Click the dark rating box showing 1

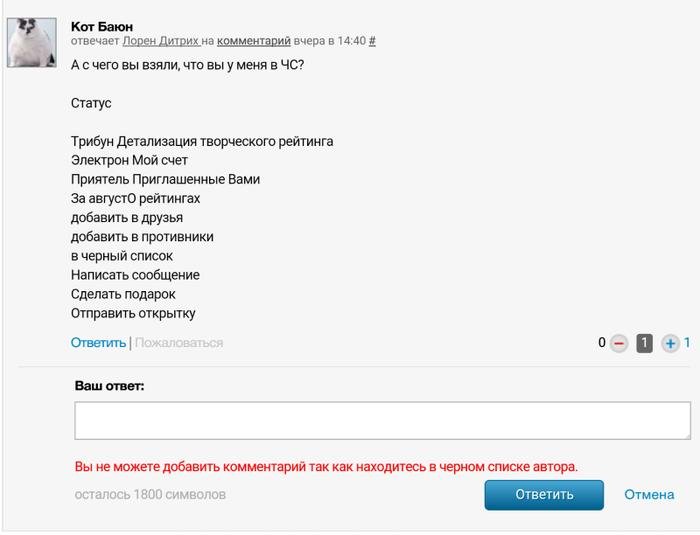click(645, 343)
